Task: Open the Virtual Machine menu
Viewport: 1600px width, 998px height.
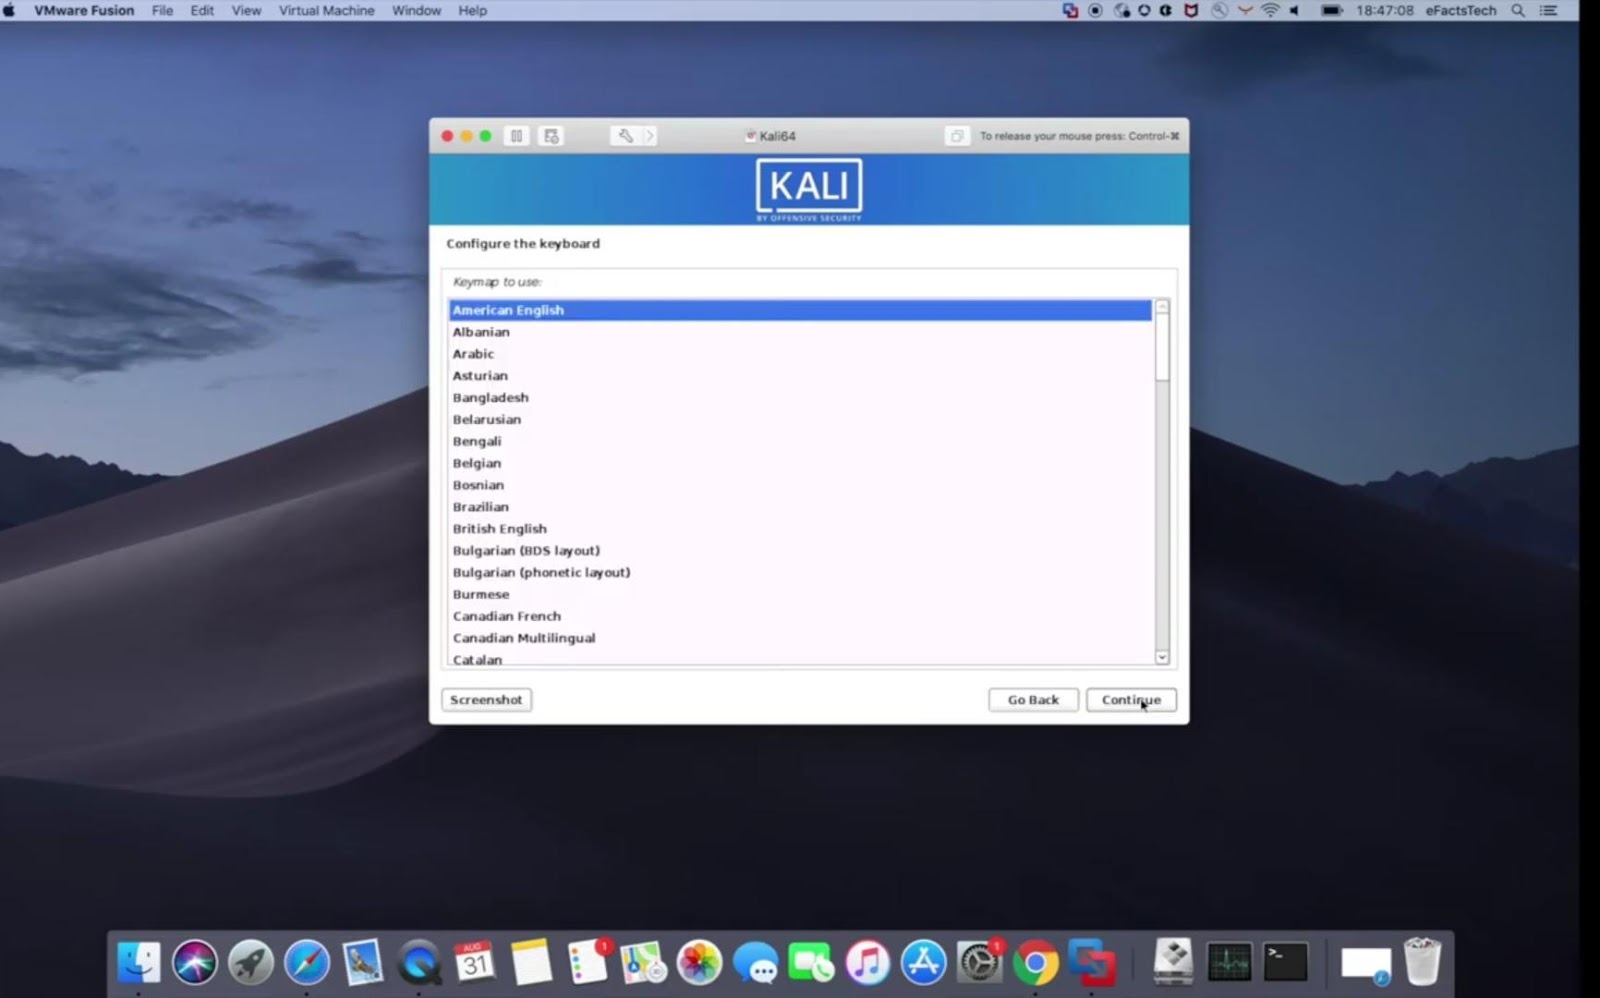Action: coord(326,11)
